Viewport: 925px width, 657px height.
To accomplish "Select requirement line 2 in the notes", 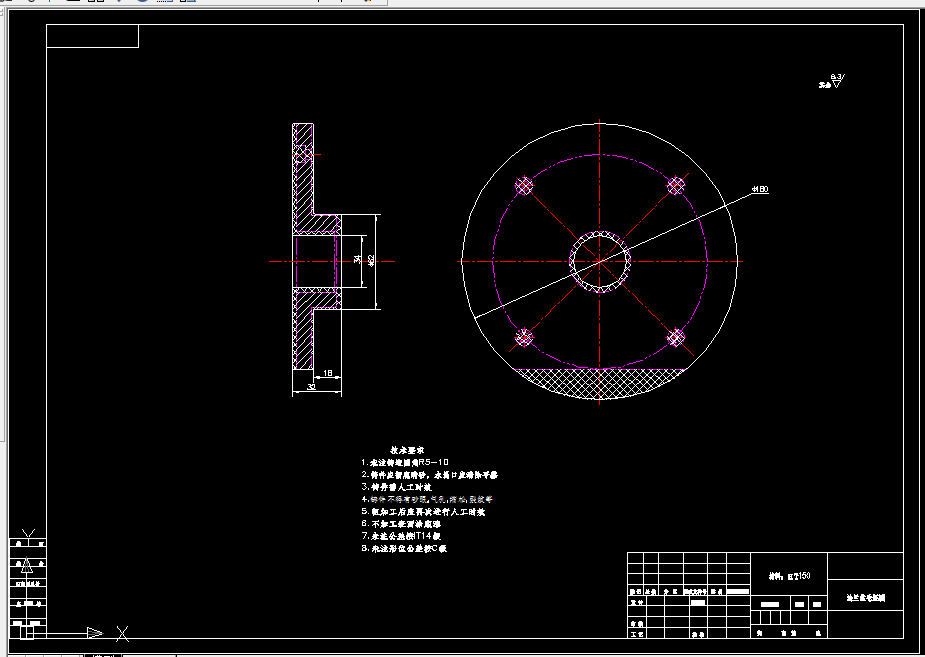I will tap(430, 475).
